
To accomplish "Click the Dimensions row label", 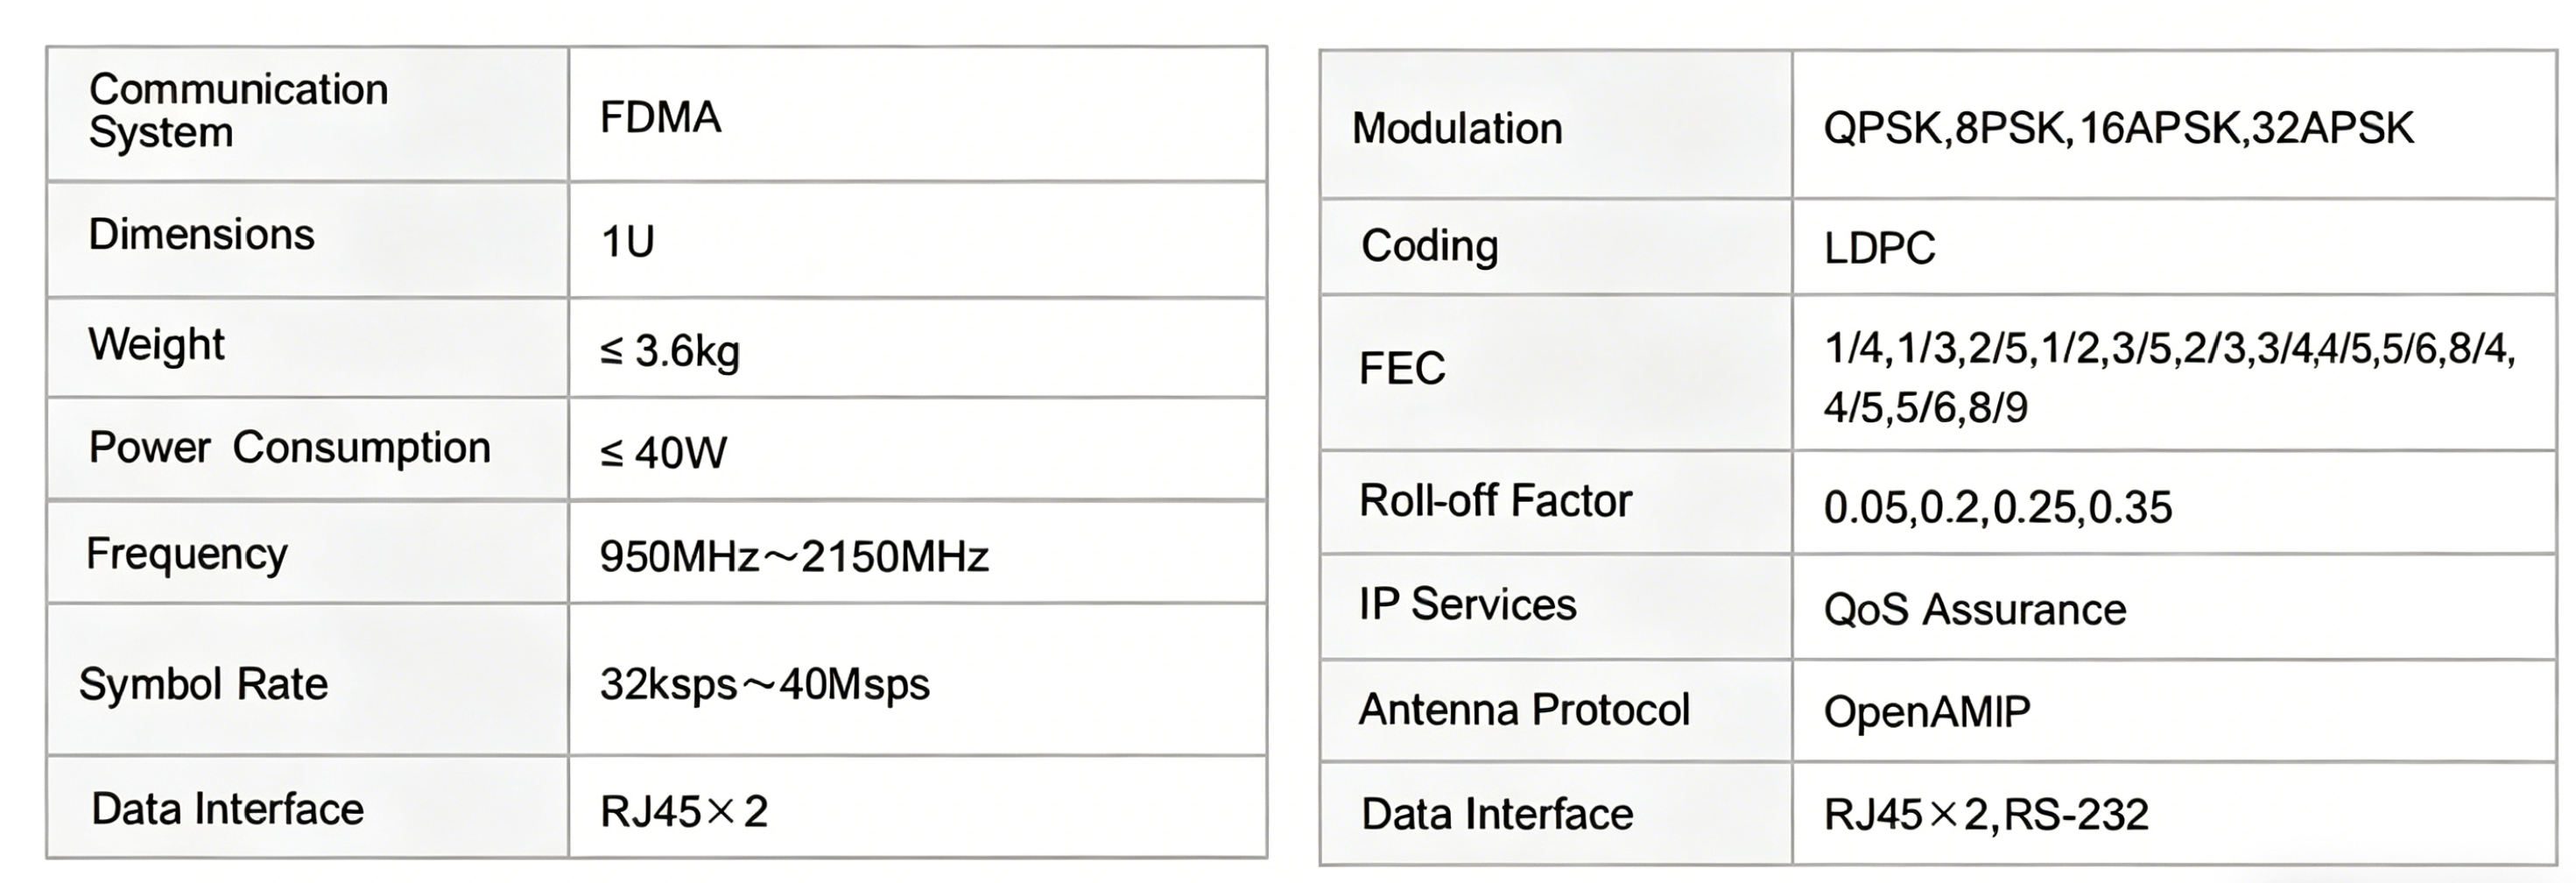I will tap(201, 235).
